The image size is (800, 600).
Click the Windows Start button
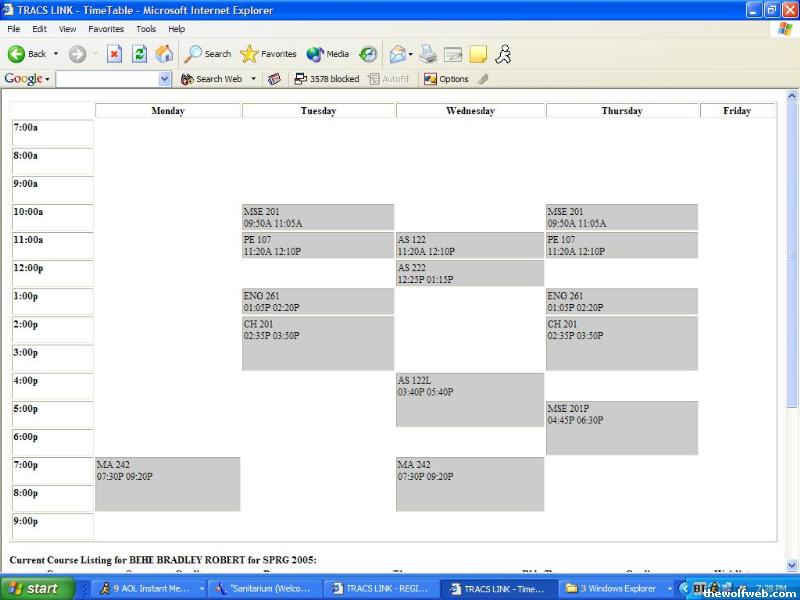coord(33,588)
